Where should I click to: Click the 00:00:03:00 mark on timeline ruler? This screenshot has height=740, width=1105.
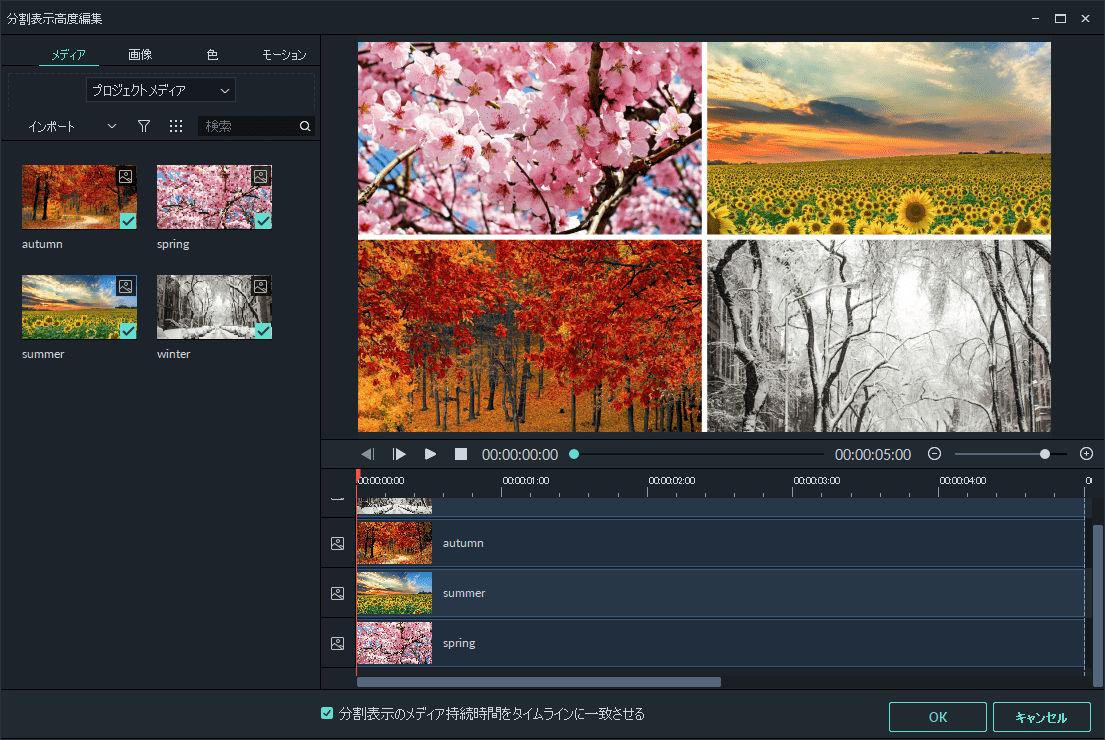817,481
